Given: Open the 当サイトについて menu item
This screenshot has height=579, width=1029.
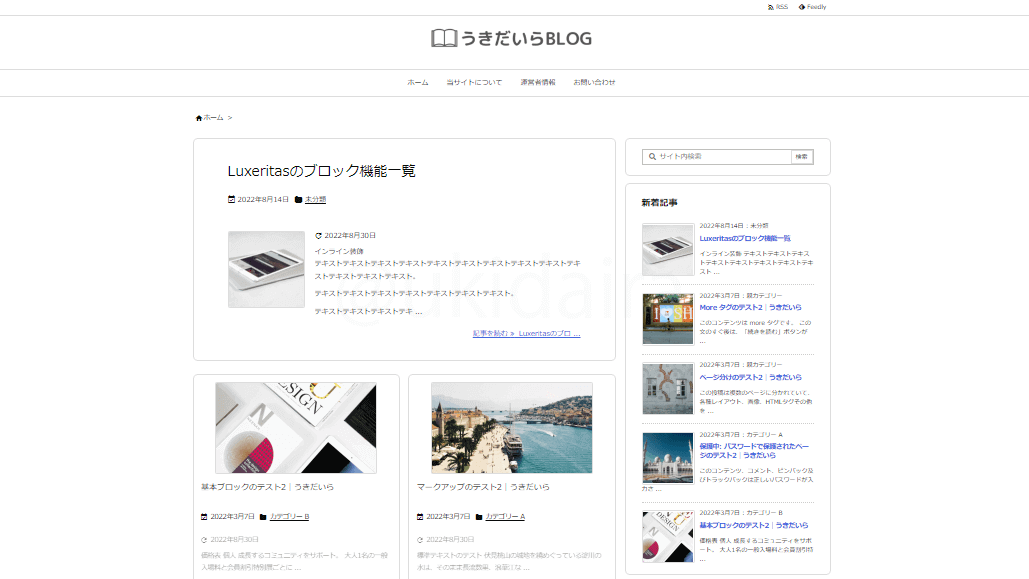Looking at the screenshot, I should [x=474, y=83].
